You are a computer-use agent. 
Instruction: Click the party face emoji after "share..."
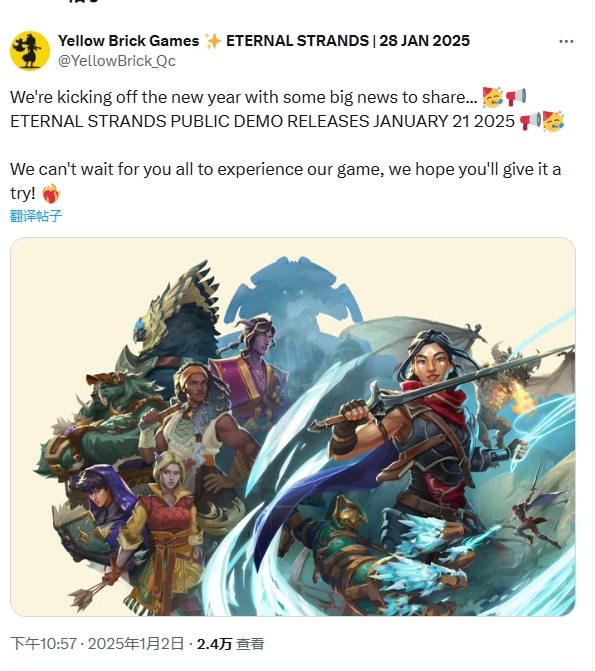click(x=493, y=97)
